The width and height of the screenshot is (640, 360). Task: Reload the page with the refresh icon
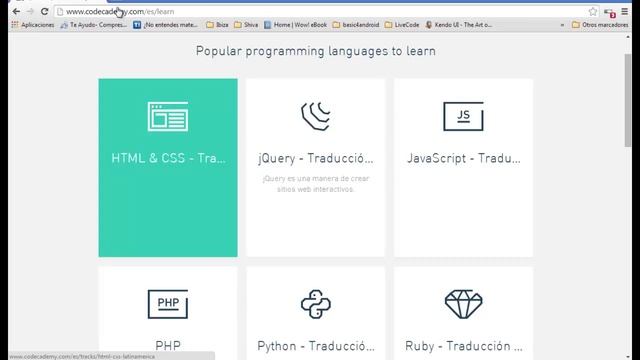[x=44, y=11]
